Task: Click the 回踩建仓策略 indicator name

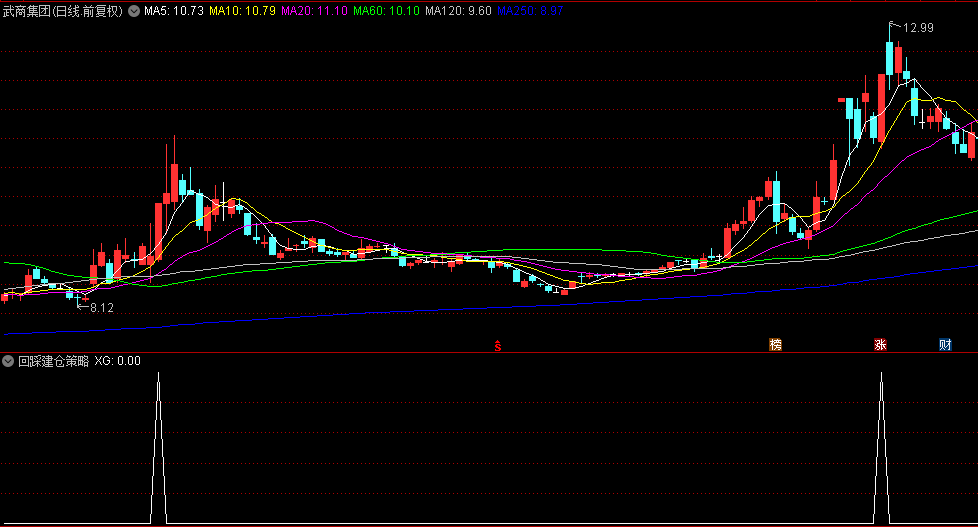Action: pyautogui.click(x=54, y=361)
